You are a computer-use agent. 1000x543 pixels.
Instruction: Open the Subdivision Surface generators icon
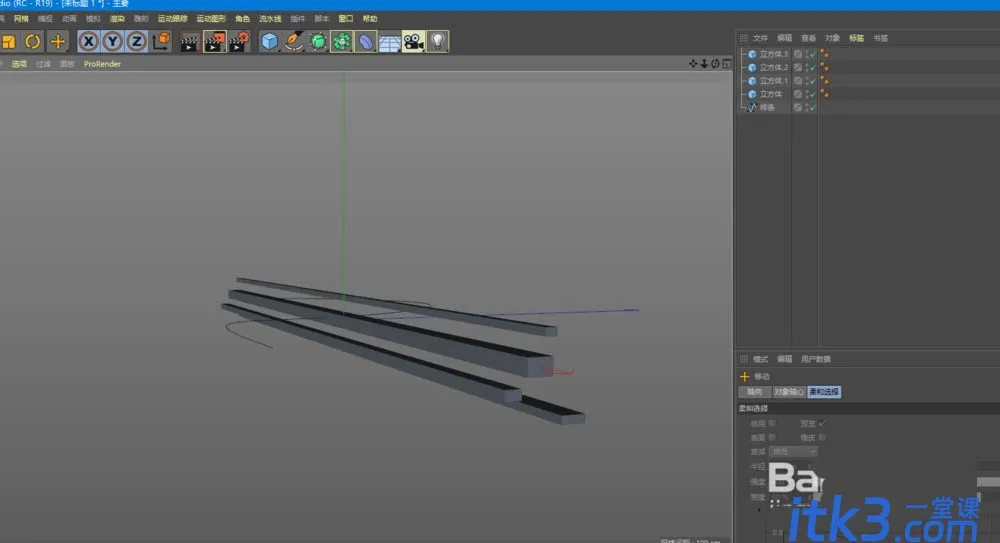pos(318,41)
